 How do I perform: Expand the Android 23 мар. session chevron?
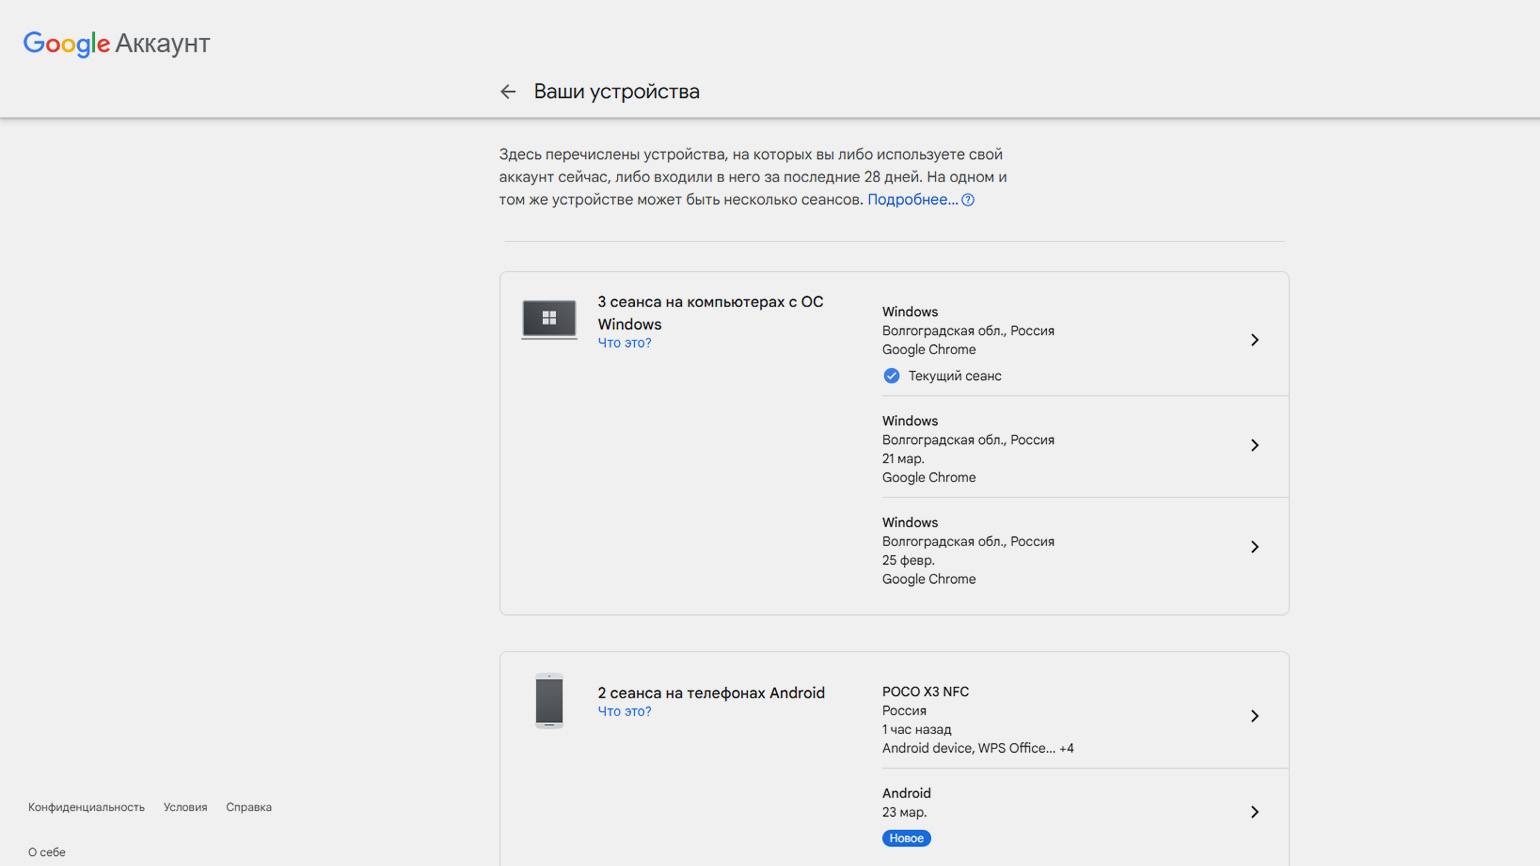coord(1254,812)
